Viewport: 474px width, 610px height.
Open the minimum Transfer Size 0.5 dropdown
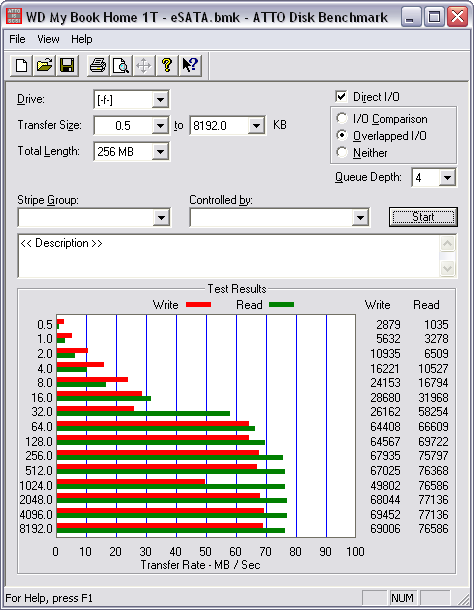point(160,126)
